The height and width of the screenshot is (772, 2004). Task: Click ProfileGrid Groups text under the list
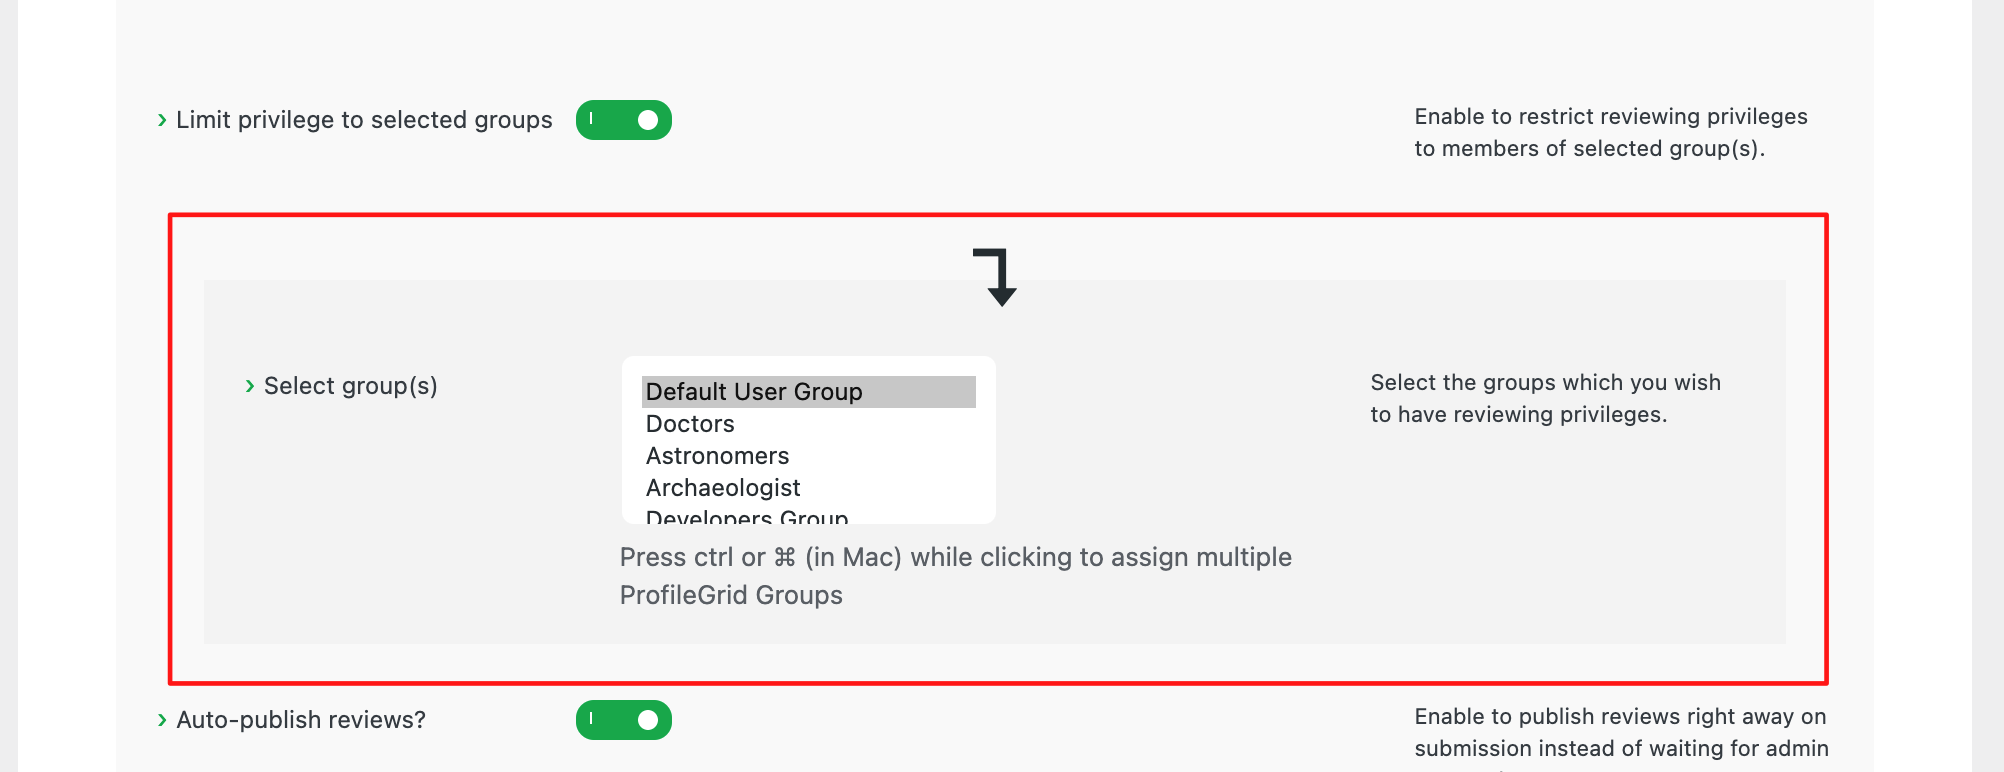[731, 595]
